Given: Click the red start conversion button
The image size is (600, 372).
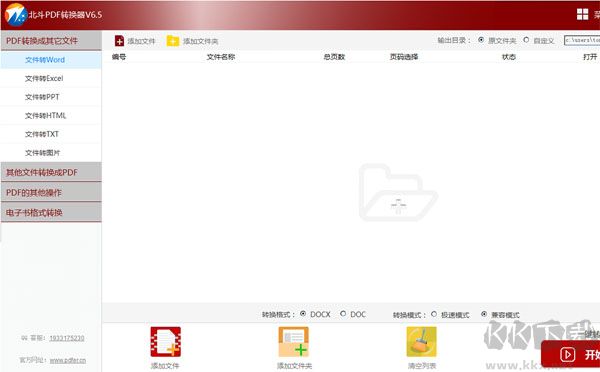Looking at the screenshot, I should [x=571, y=354].
